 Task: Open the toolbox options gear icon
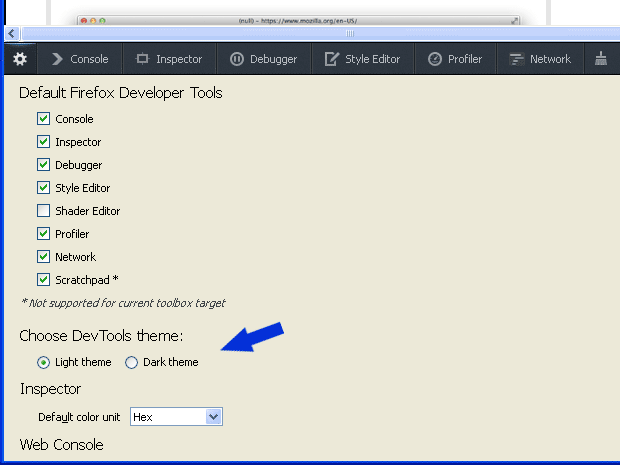point(20,59)
